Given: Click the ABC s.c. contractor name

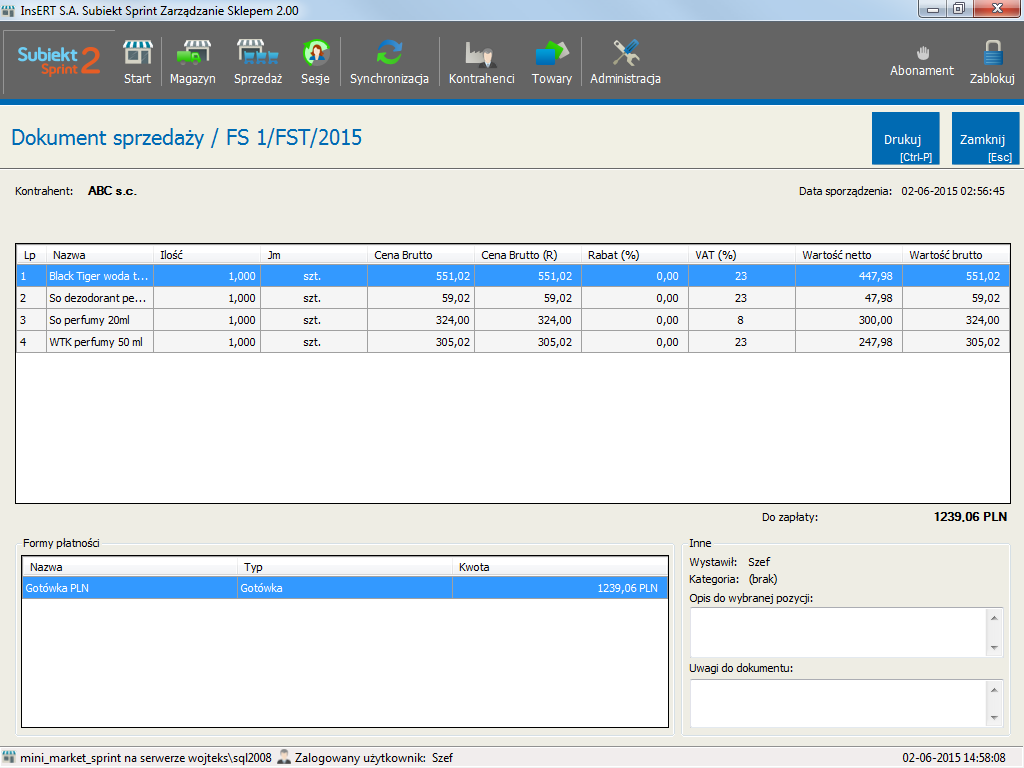Looking at the screenshot, I should (x=112, y=191).
